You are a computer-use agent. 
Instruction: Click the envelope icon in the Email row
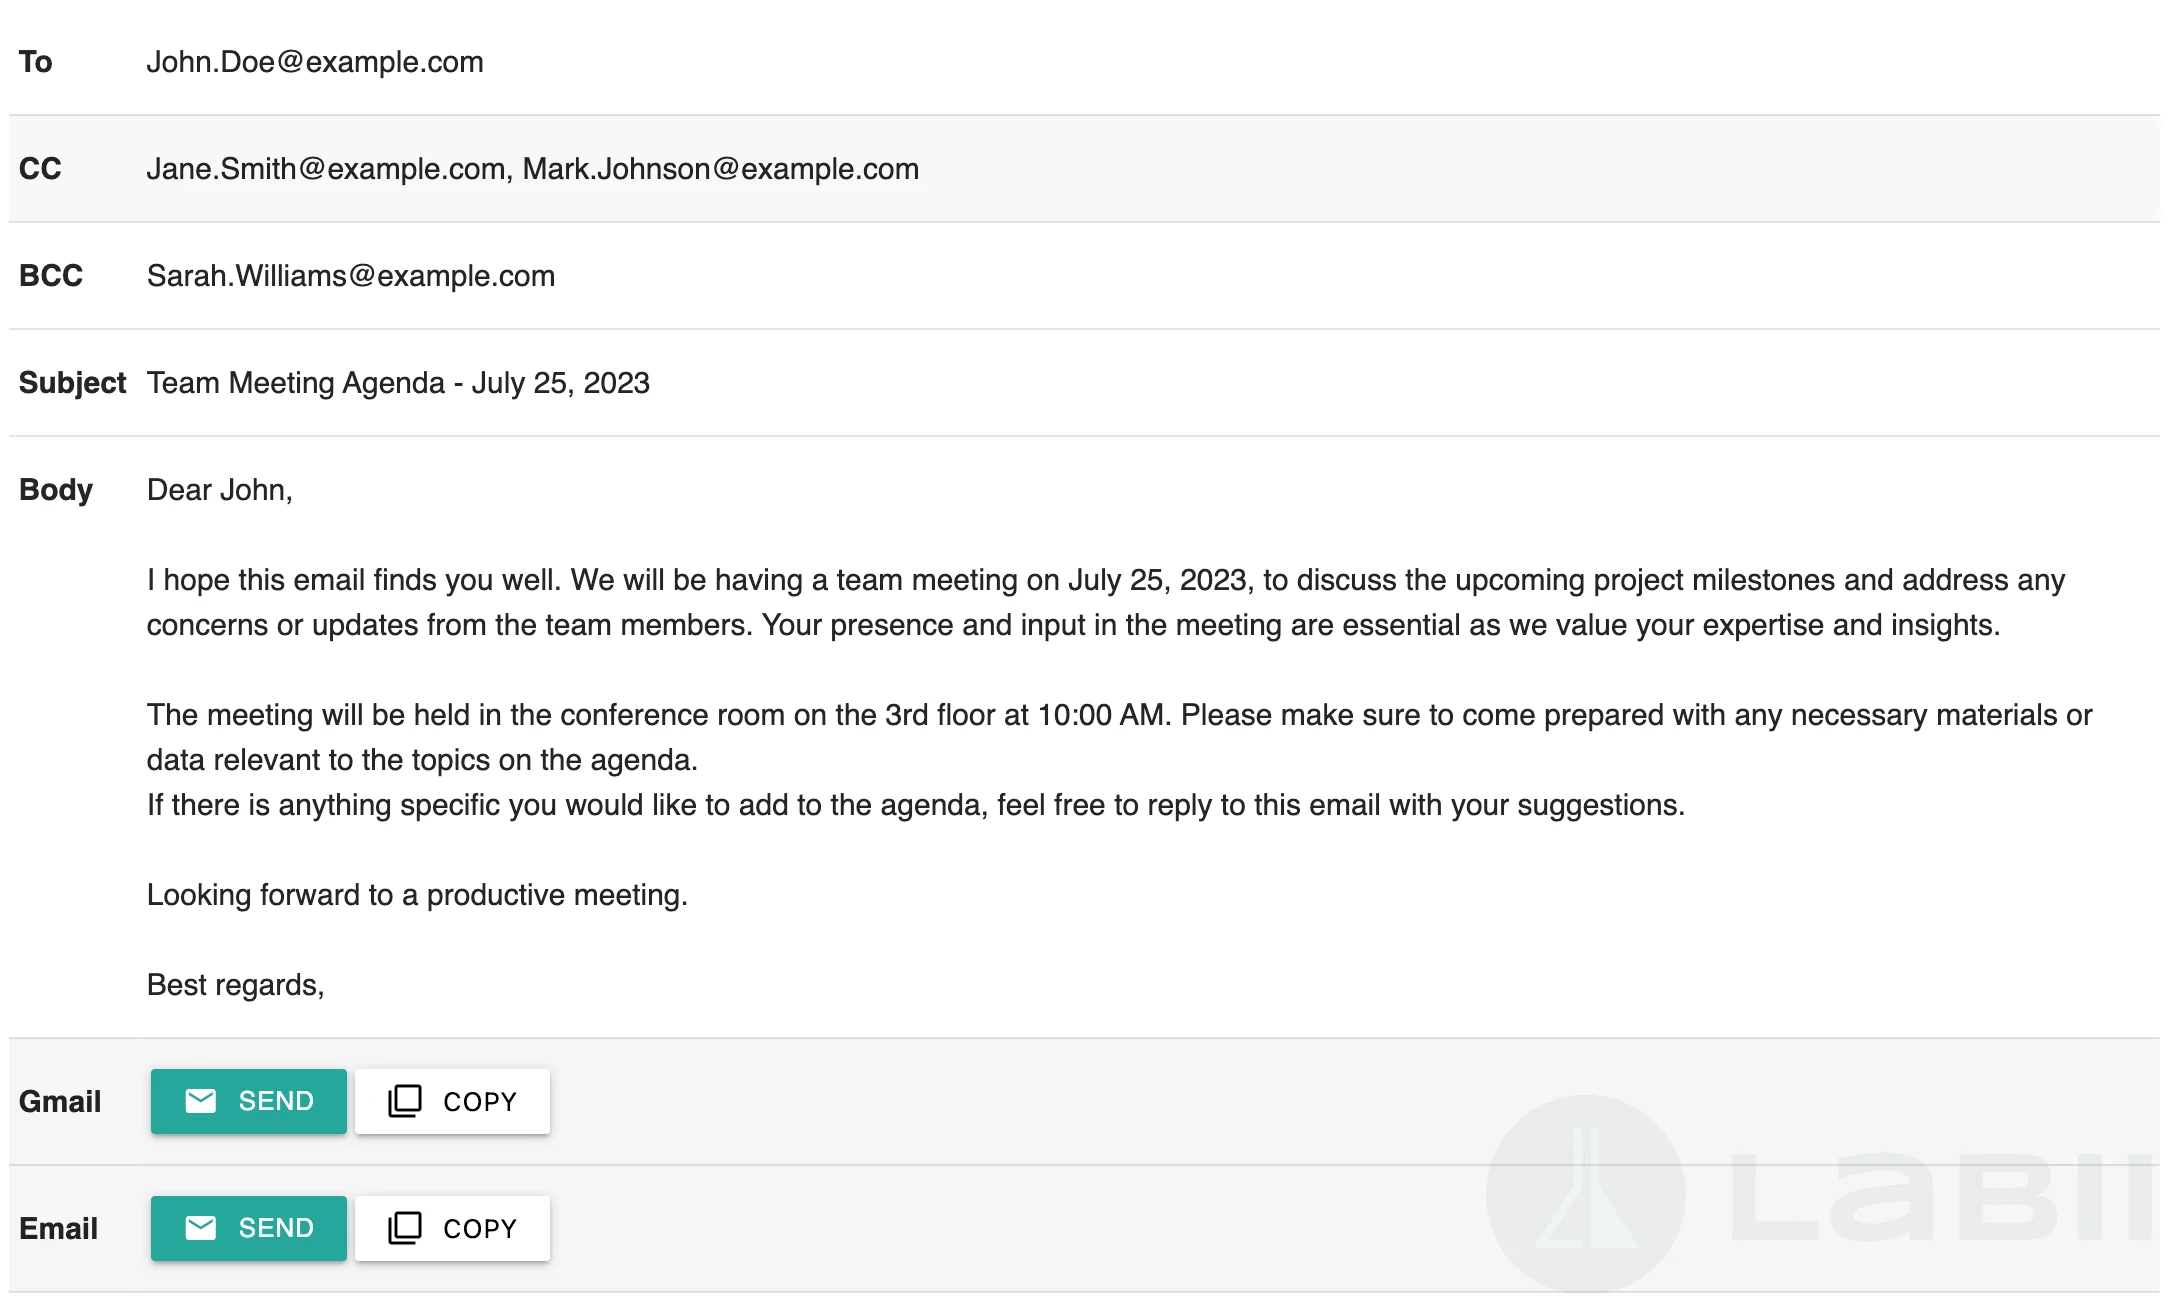(x=201, y=1228)
